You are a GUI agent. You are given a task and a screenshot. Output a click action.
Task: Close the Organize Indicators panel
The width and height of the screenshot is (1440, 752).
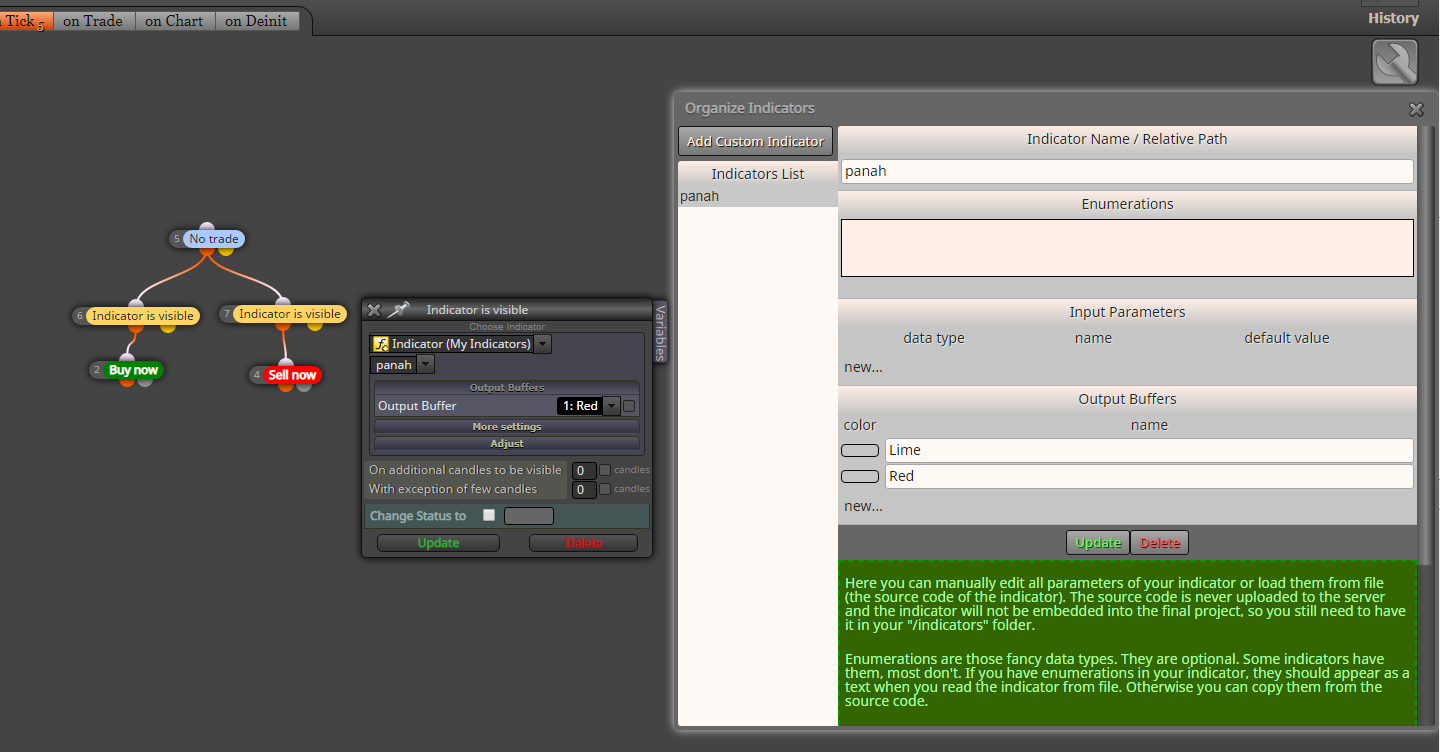point(1416,109)
